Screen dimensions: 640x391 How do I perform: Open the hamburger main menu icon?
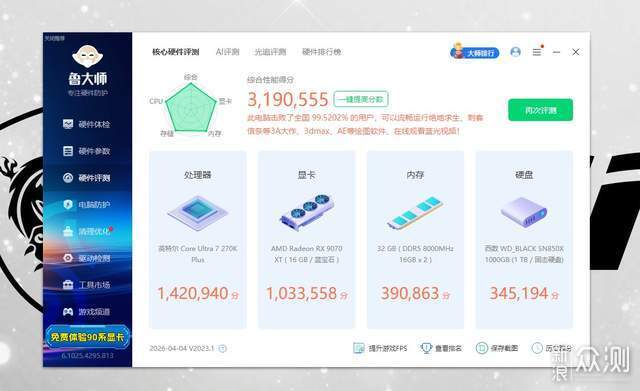click(x=537, y=52)
